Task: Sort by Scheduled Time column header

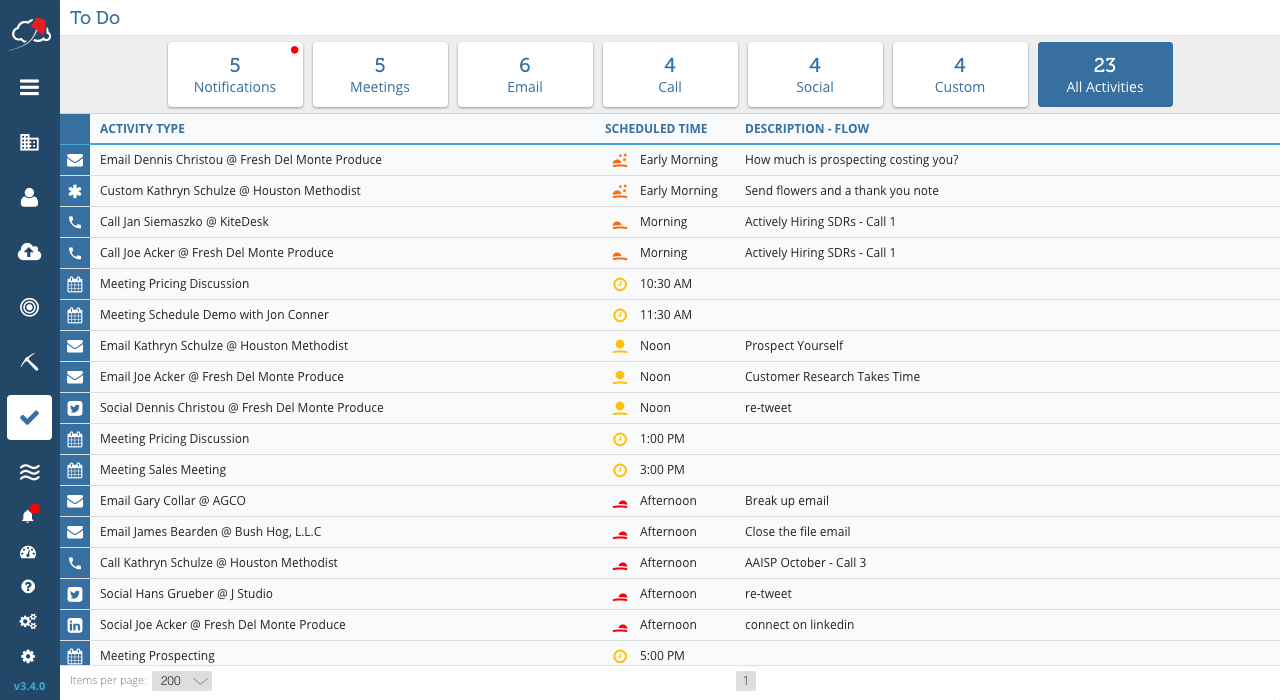Action: (656, 129)
